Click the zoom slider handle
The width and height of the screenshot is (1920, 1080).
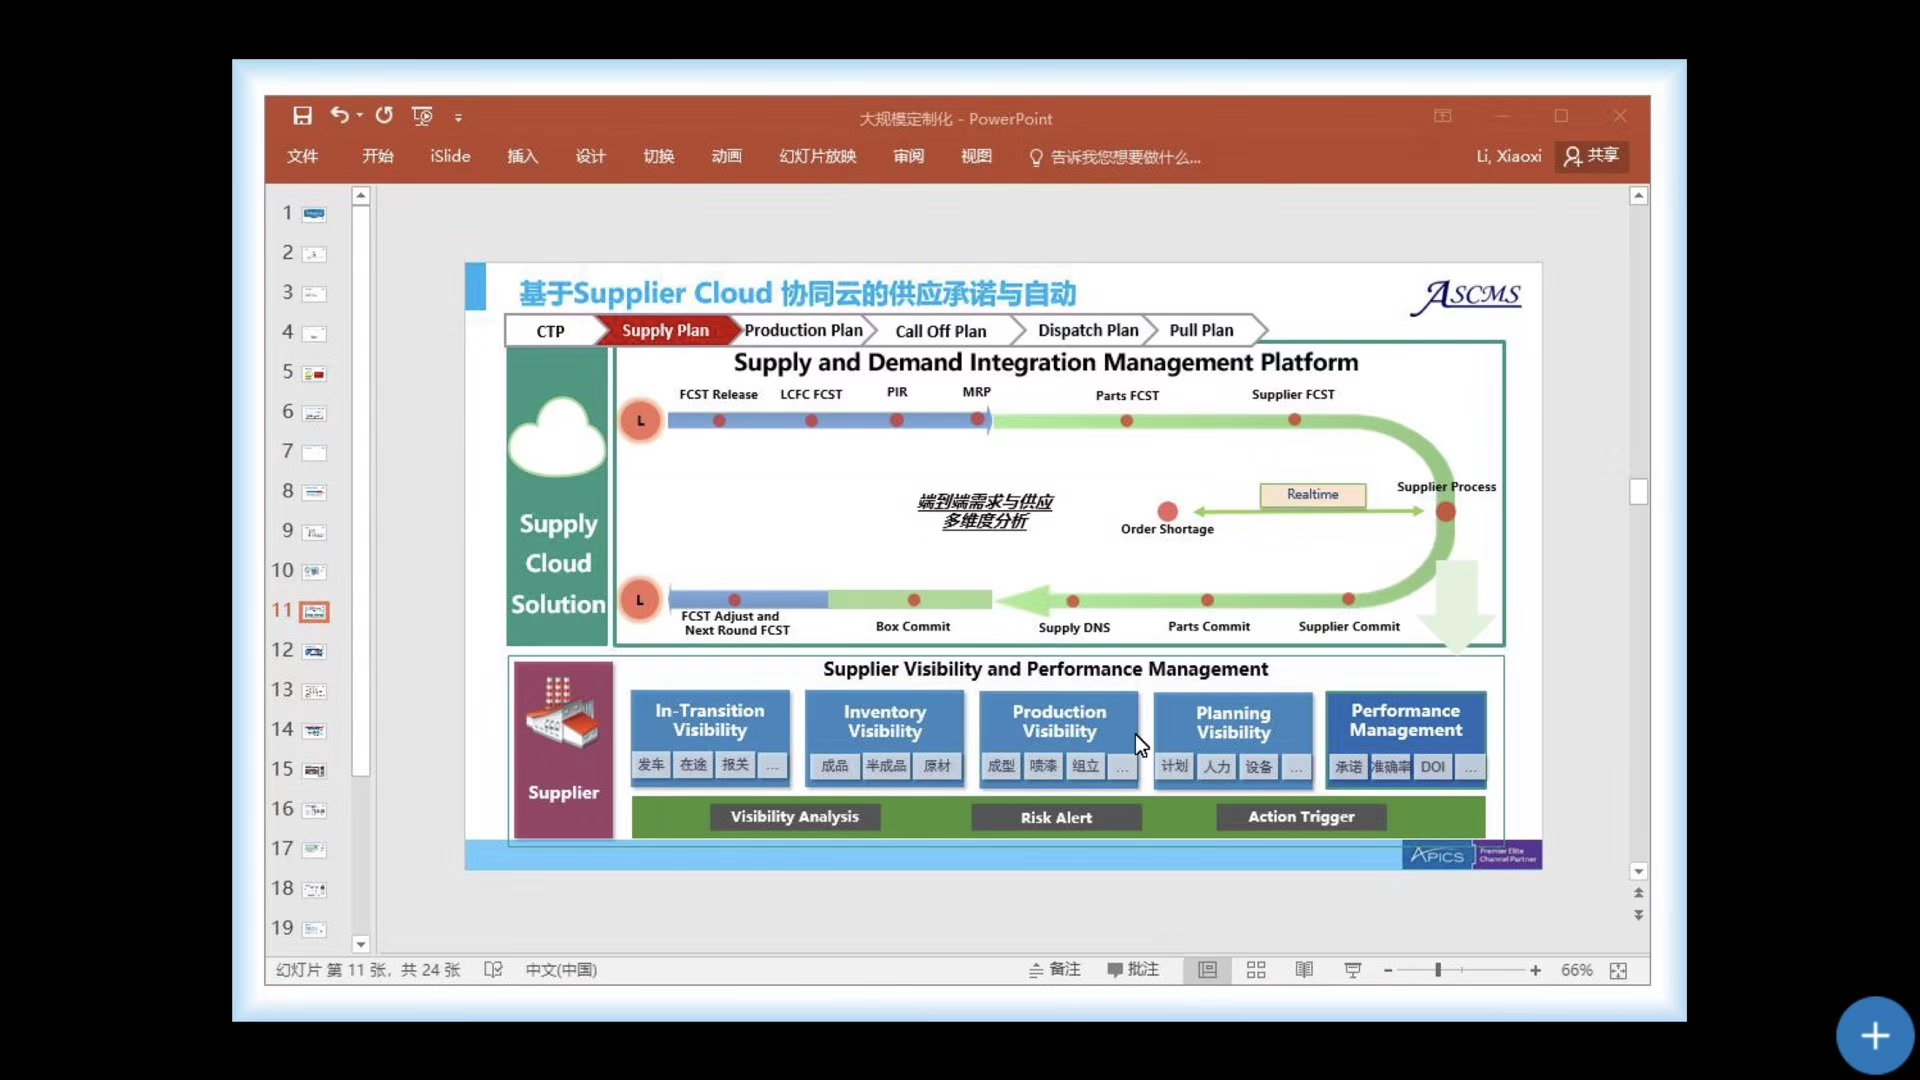1438,970
